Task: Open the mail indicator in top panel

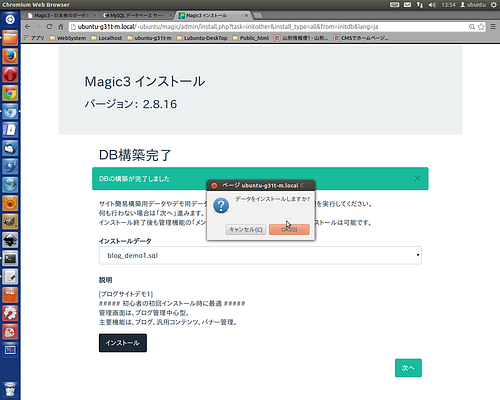Action: coord(407,5)
